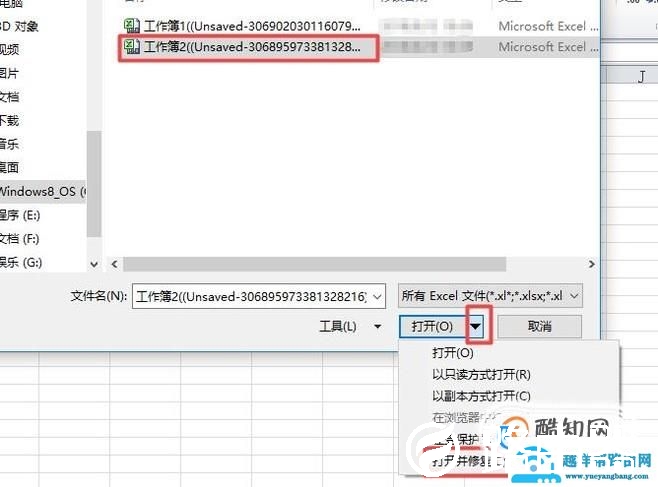This screenshot has height=487, width=658.
Task: Click column J header in Excel sheet
Action: click(641, 77)
